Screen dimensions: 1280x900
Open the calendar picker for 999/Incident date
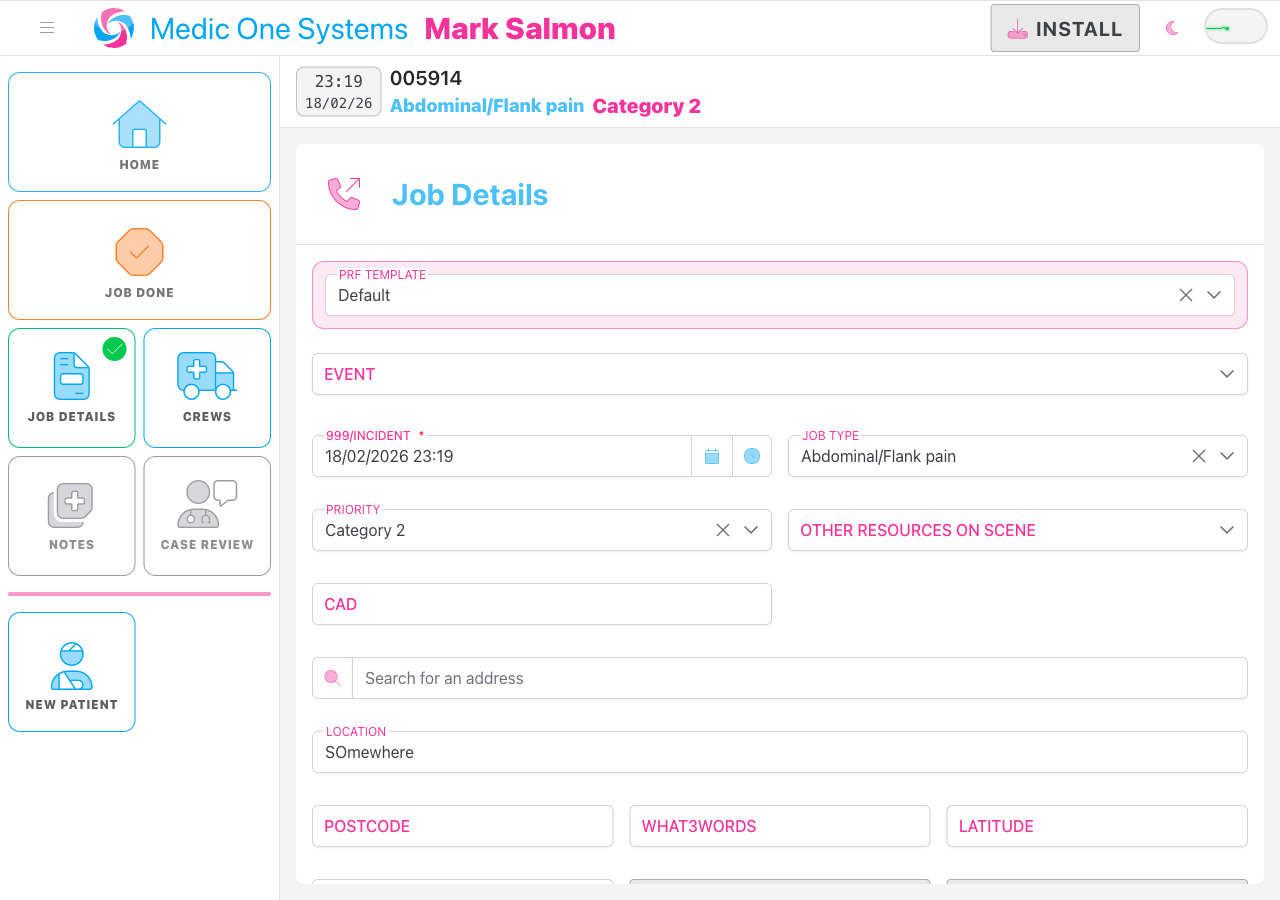coord(712,455)
